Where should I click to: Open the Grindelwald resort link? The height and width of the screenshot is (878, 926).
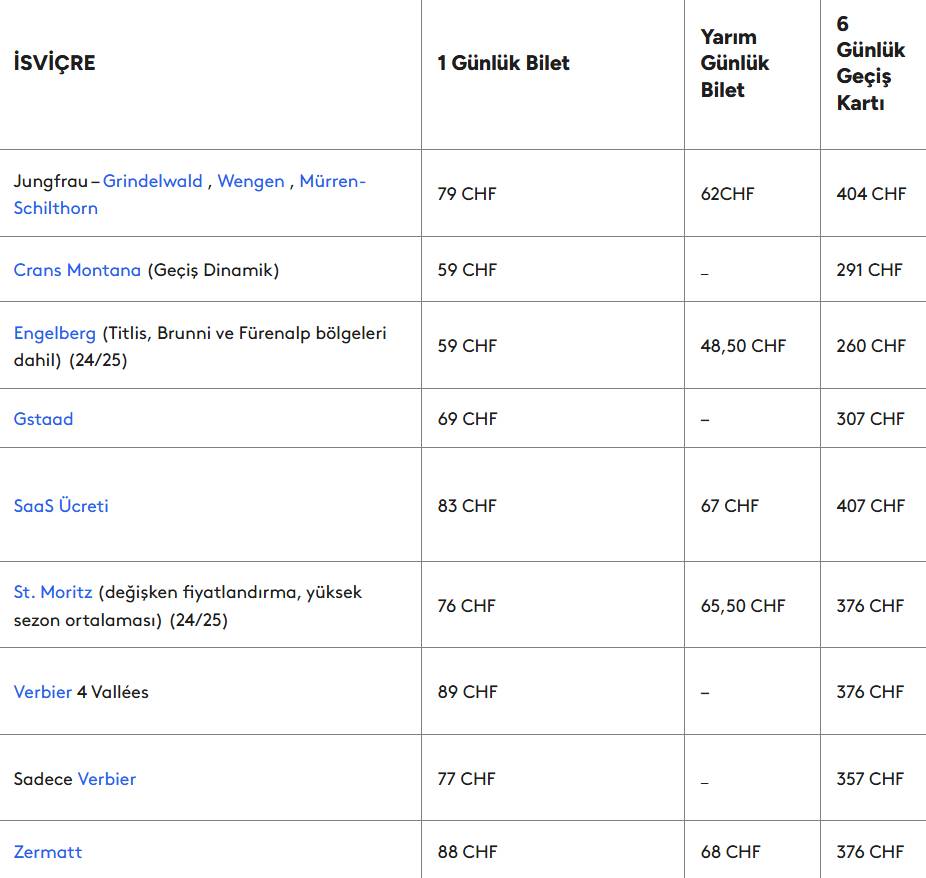click(x=152, y=181)
